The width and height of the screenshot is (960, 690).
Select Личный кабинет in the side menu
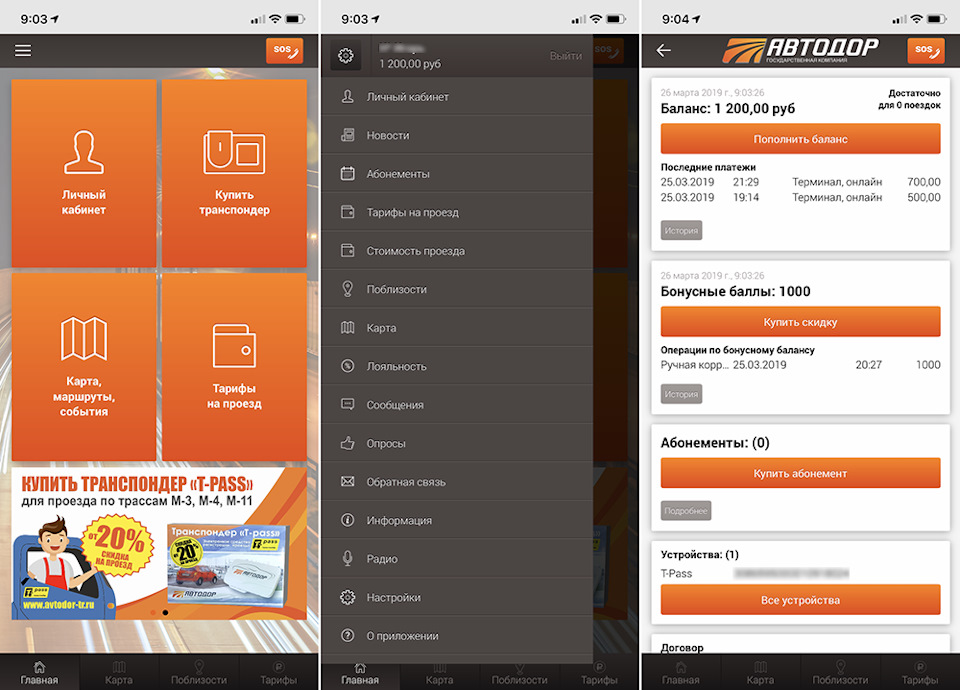click(457, 97)
